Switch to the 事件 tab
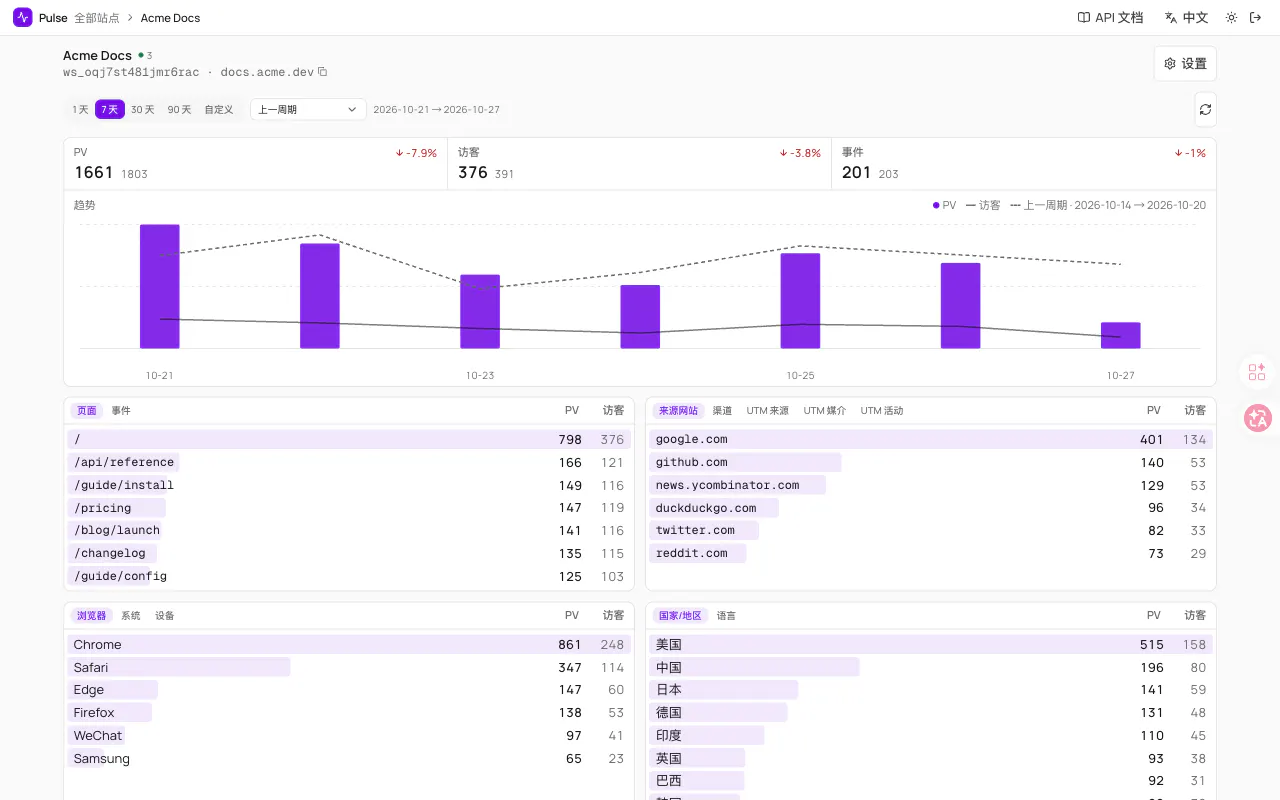The height and width of the screenshot is (800, 1280). coord(121,410)
